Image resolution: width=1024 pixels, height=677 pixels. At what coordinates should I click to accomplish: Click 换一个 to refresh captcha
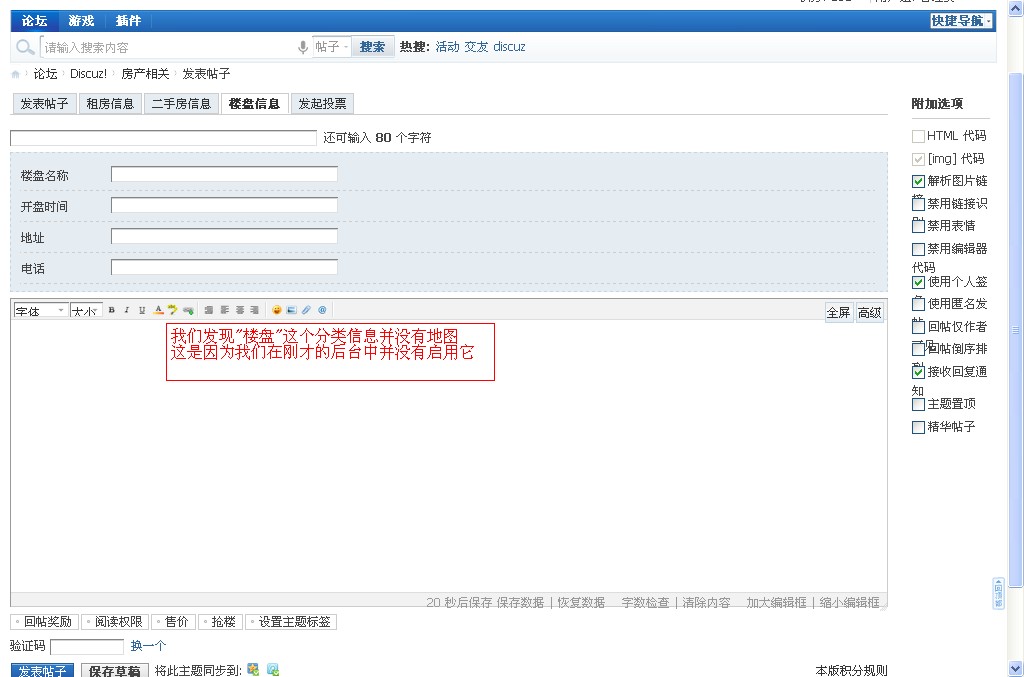(148, 646)
